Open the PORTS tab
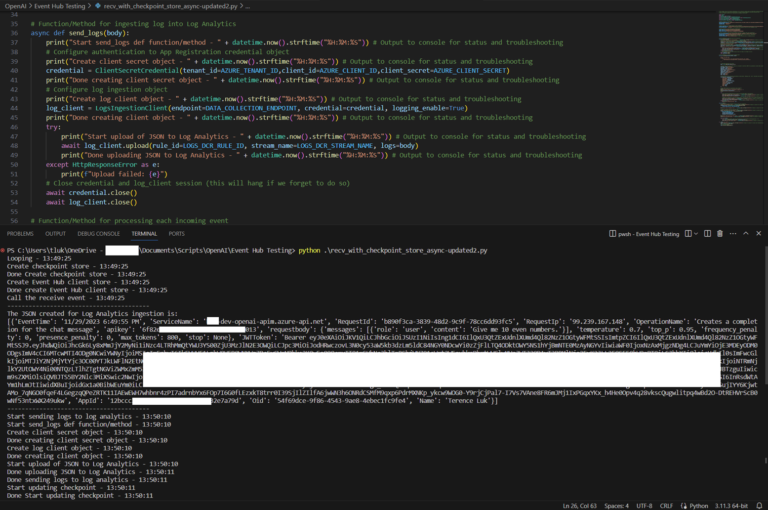768x510 pixels. (x=177, y=234)
